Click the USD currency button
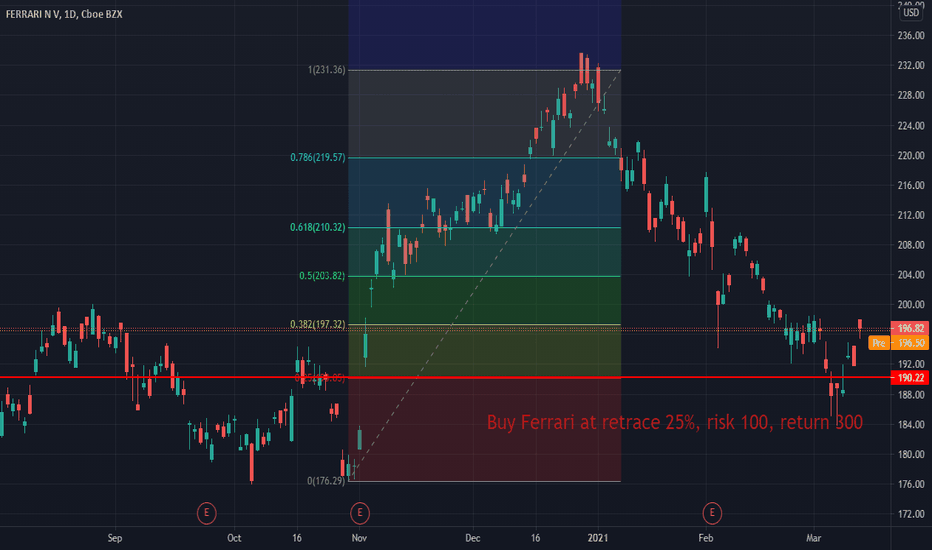This screenshot has width=932, height=550. pos(911,12)
